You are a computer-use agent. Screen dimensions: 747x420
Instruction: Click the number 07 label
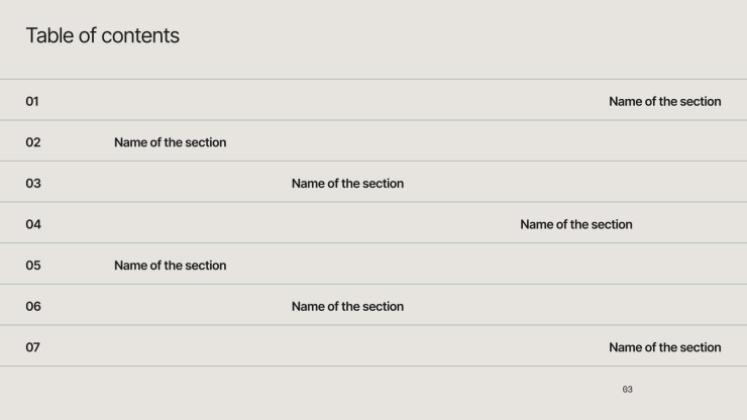(33, 347)
